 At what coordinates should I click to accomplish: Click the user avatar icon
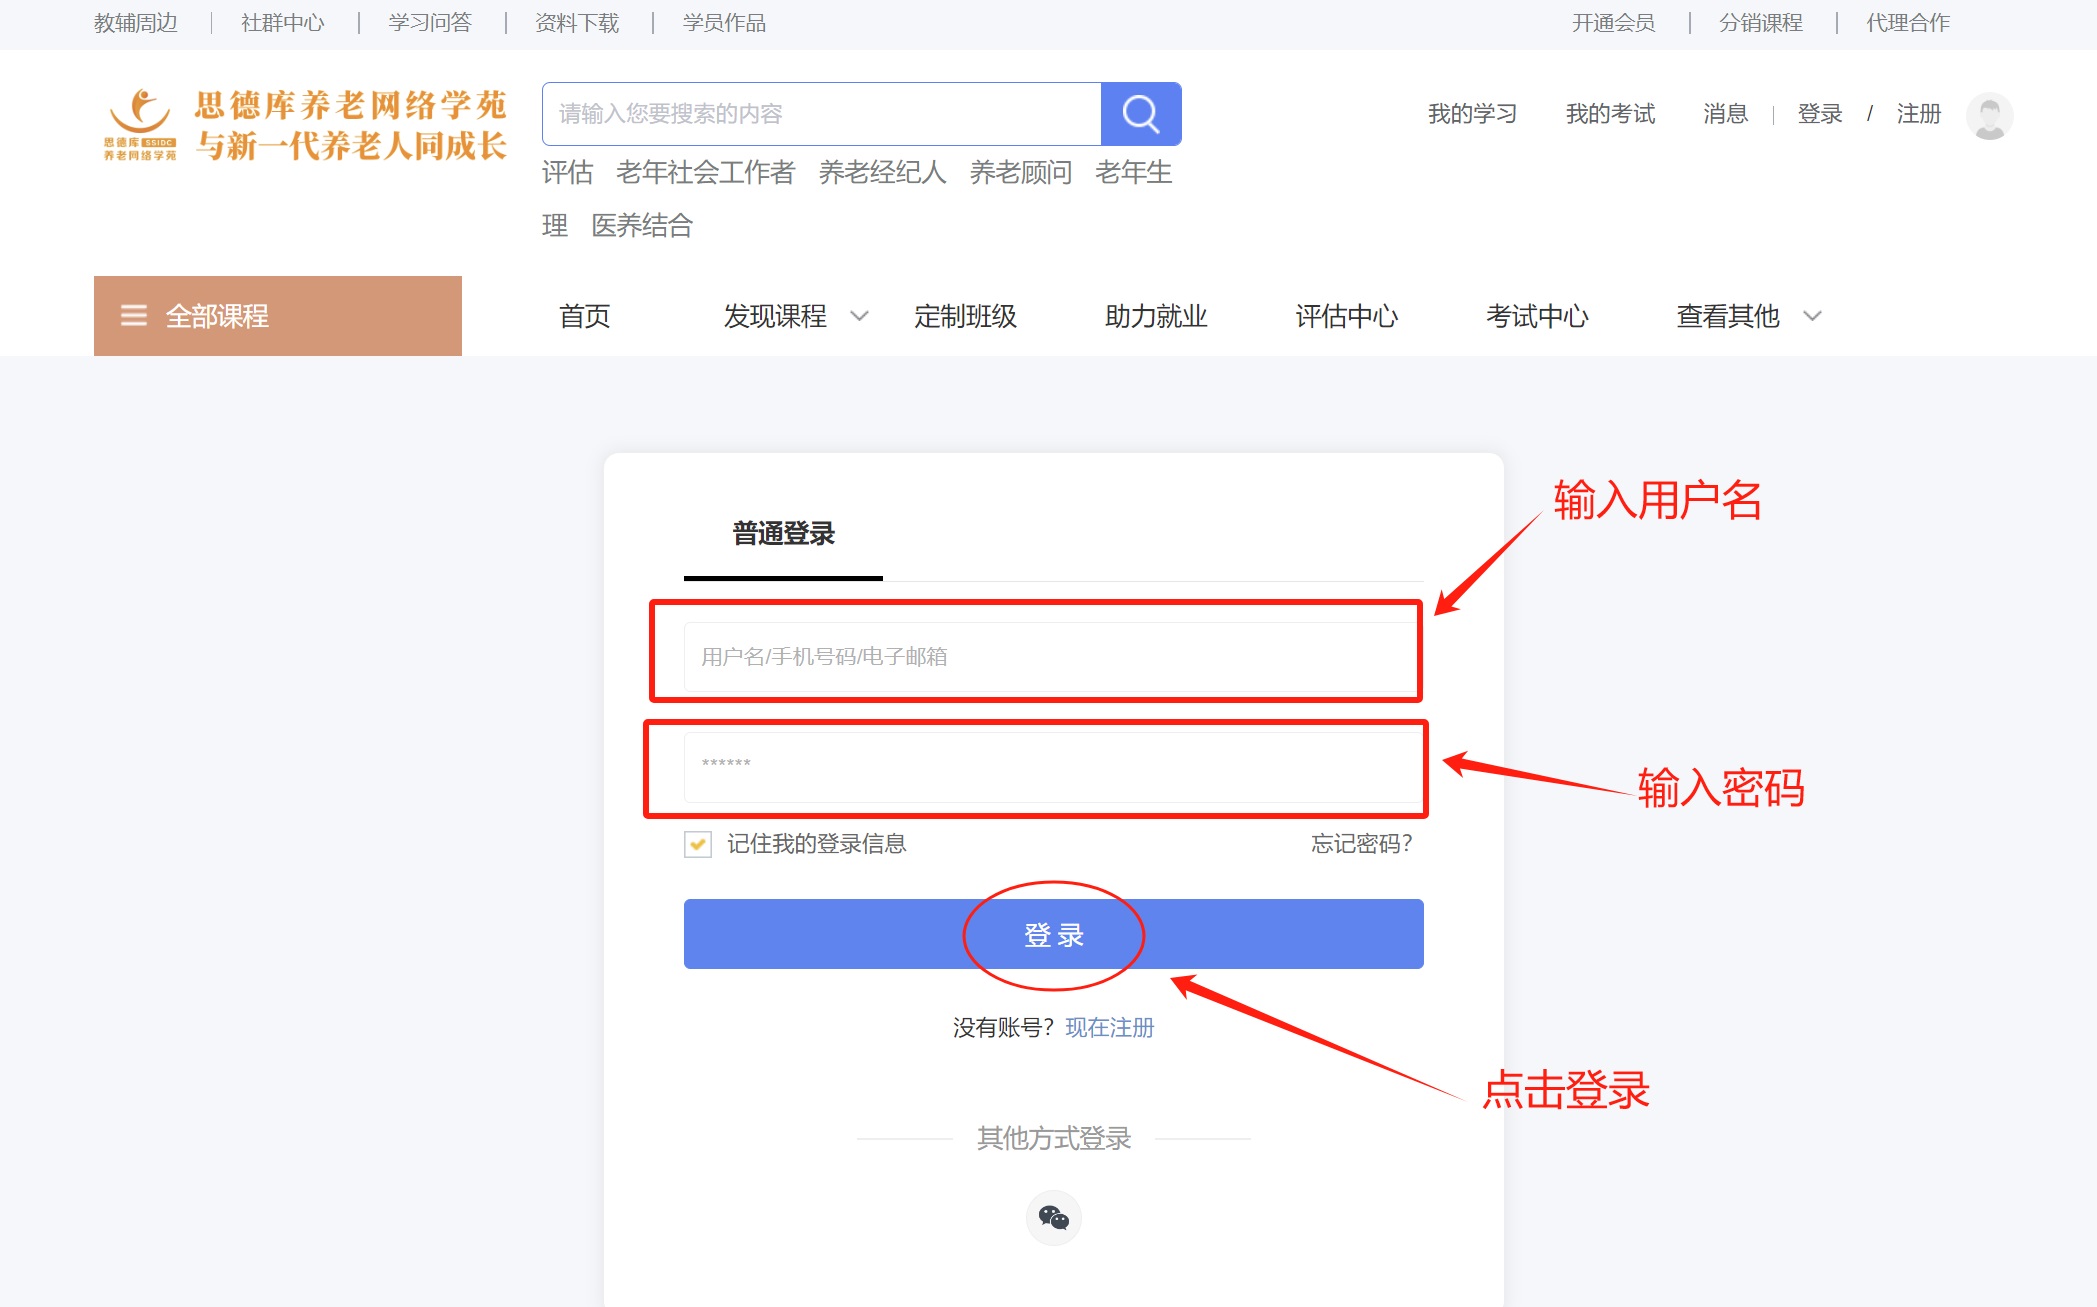point(1988,116)
